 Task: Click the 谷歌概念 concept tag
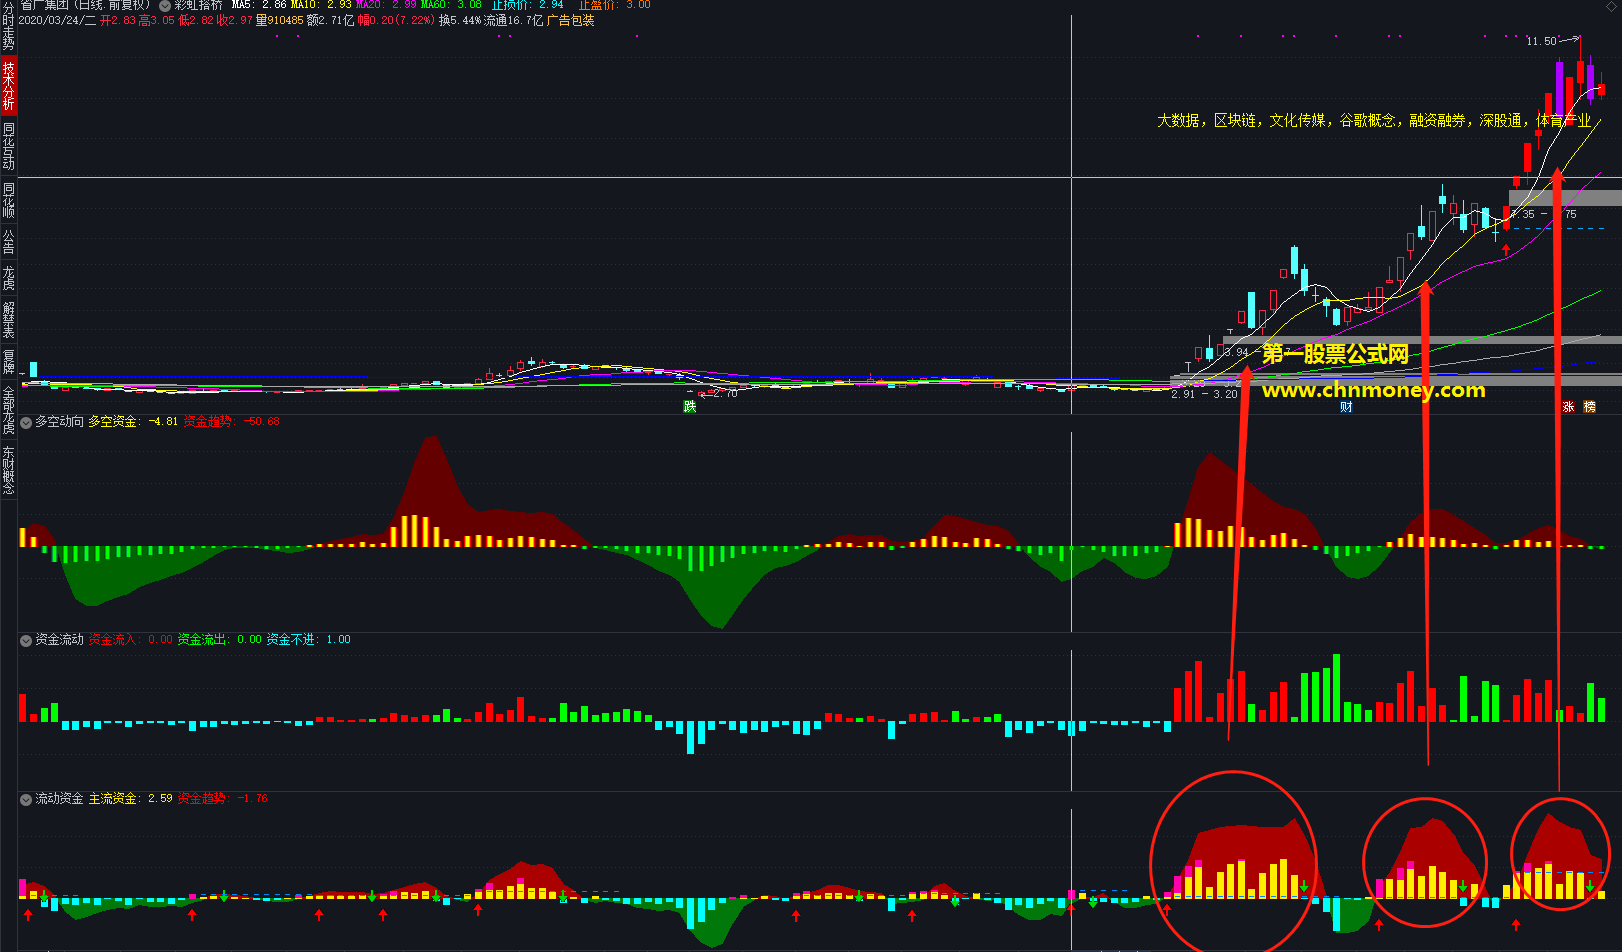tap(1368, 120)
